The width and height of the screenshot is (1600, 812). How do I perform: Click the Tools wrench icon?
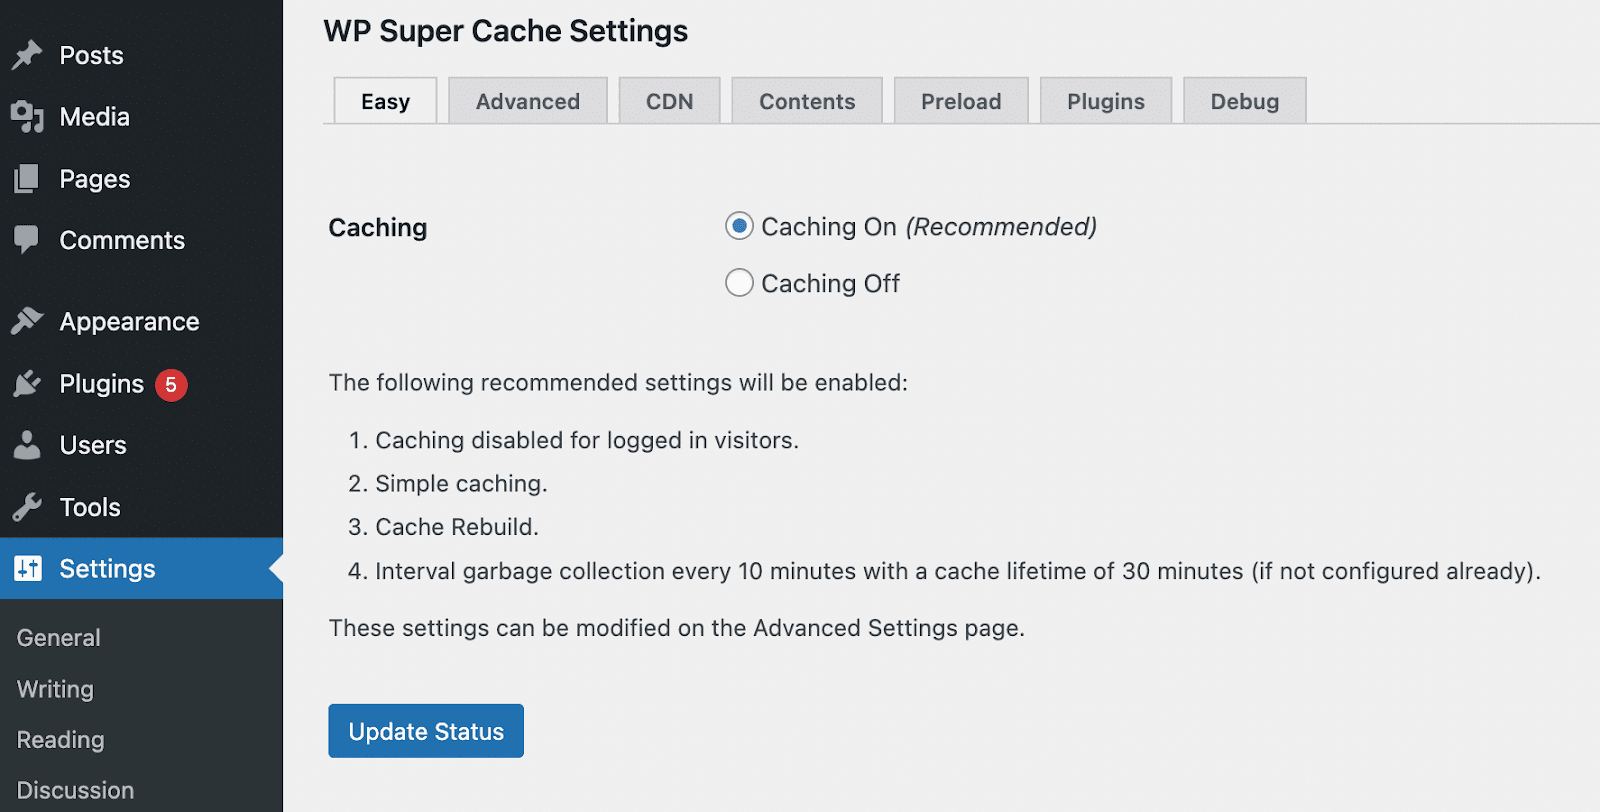point(28,507)
